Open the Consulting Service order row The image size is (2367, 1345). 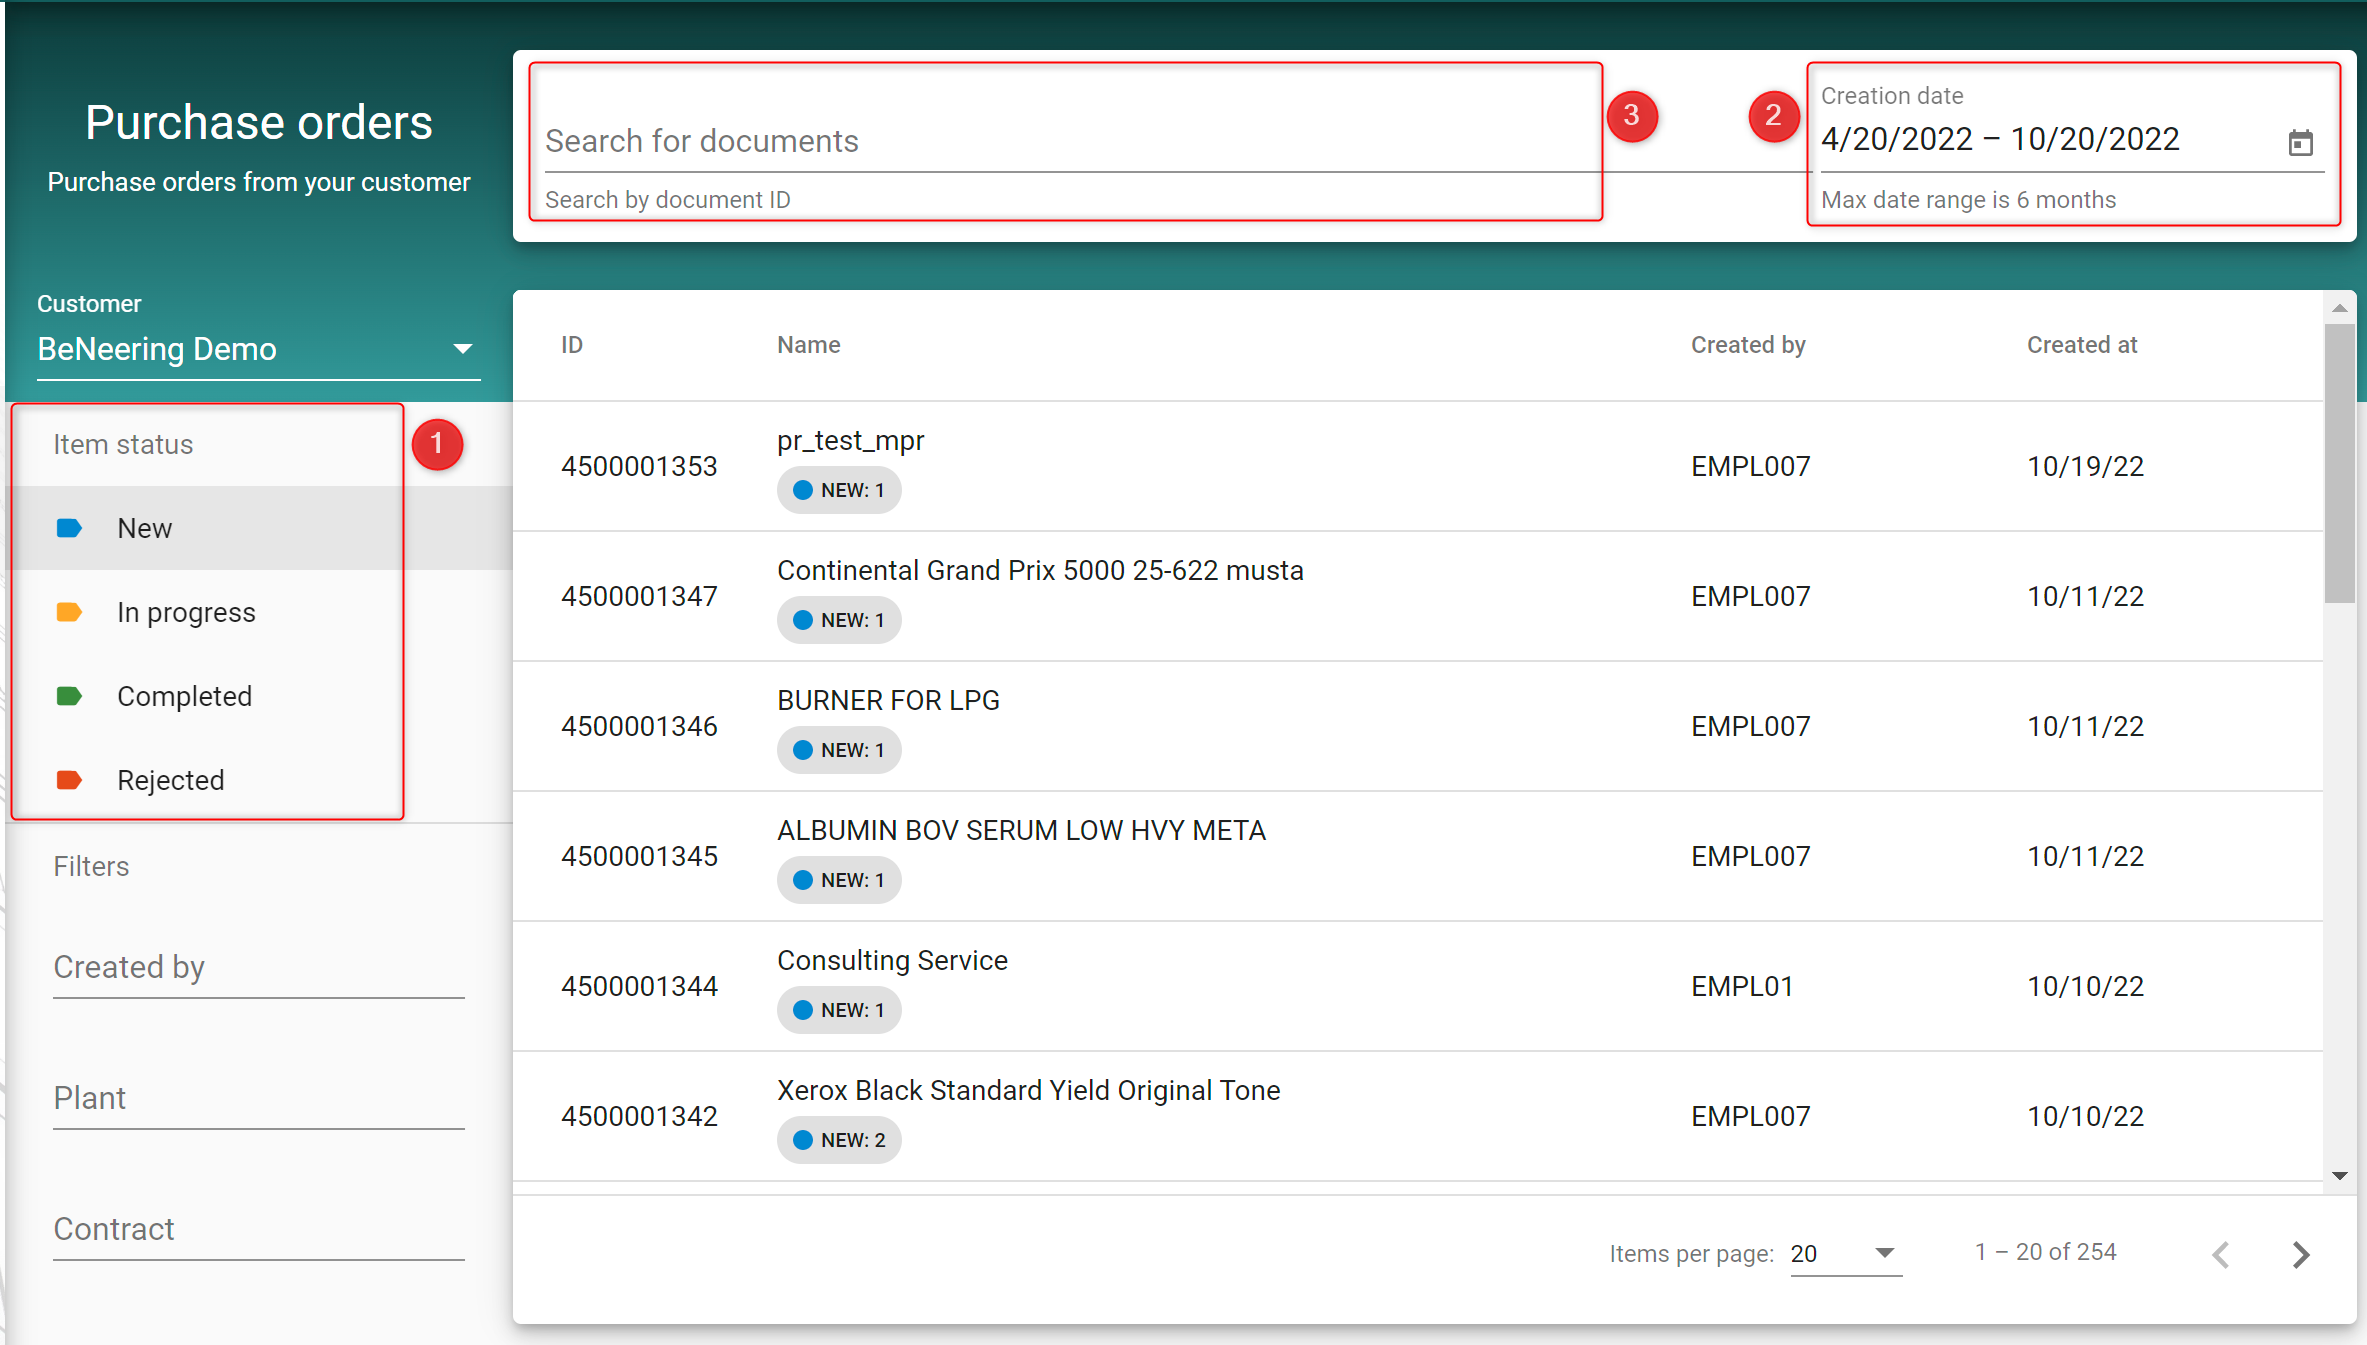(x=891, y=961)
